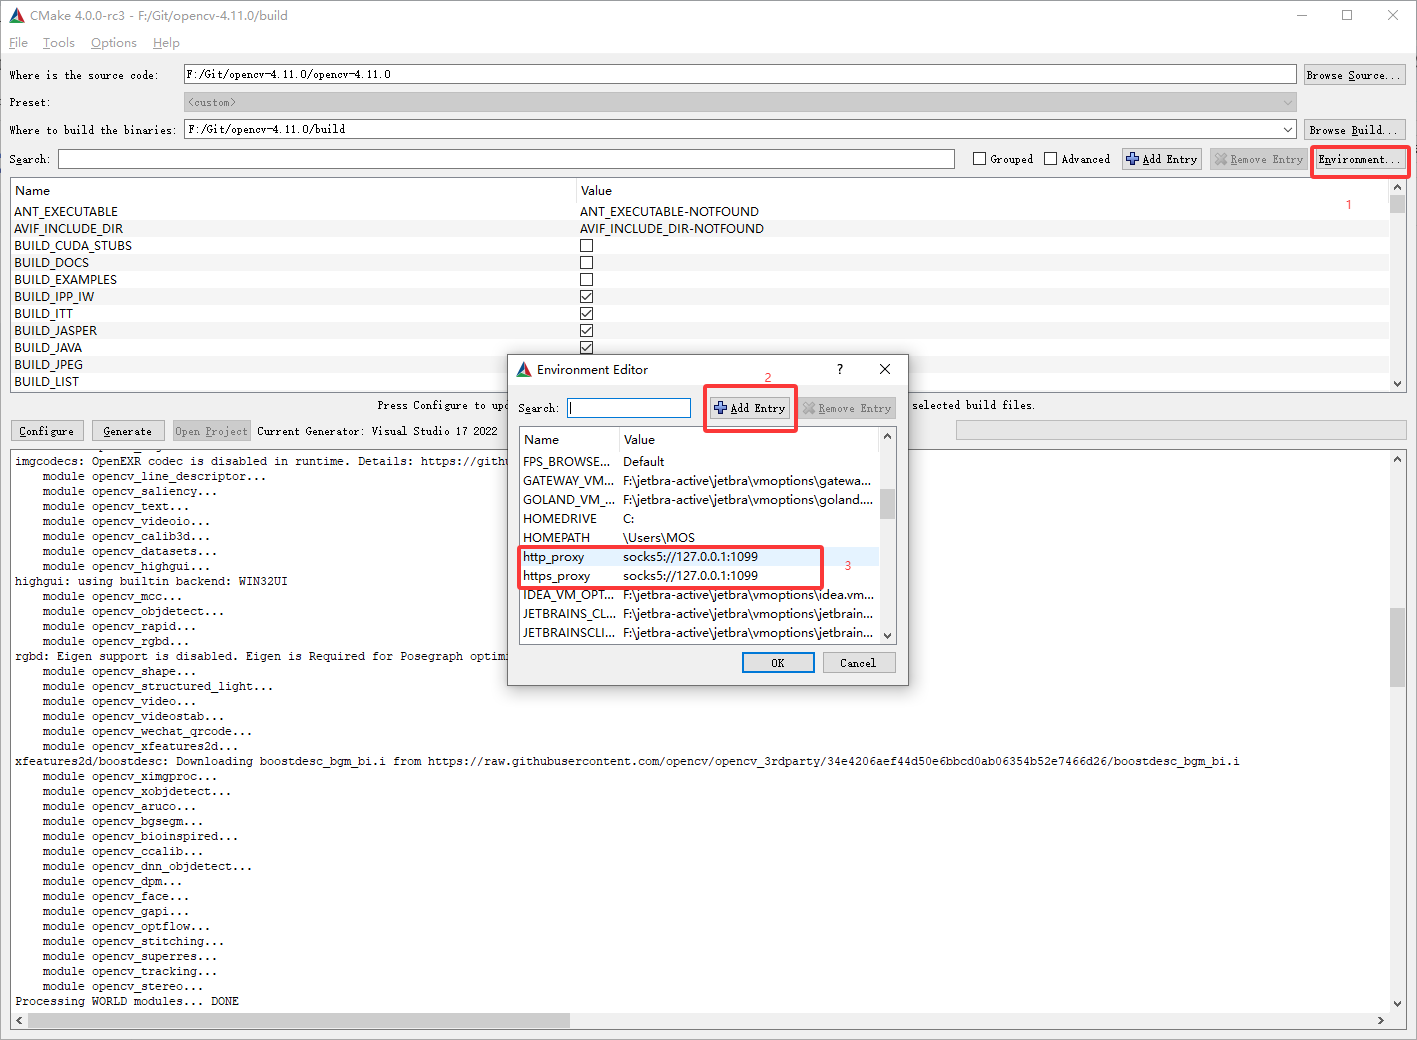1417x1040 pixels.
Task: Click scroll right arrow of output log
Action: pyautogui.click(x=1380, y=1021)
